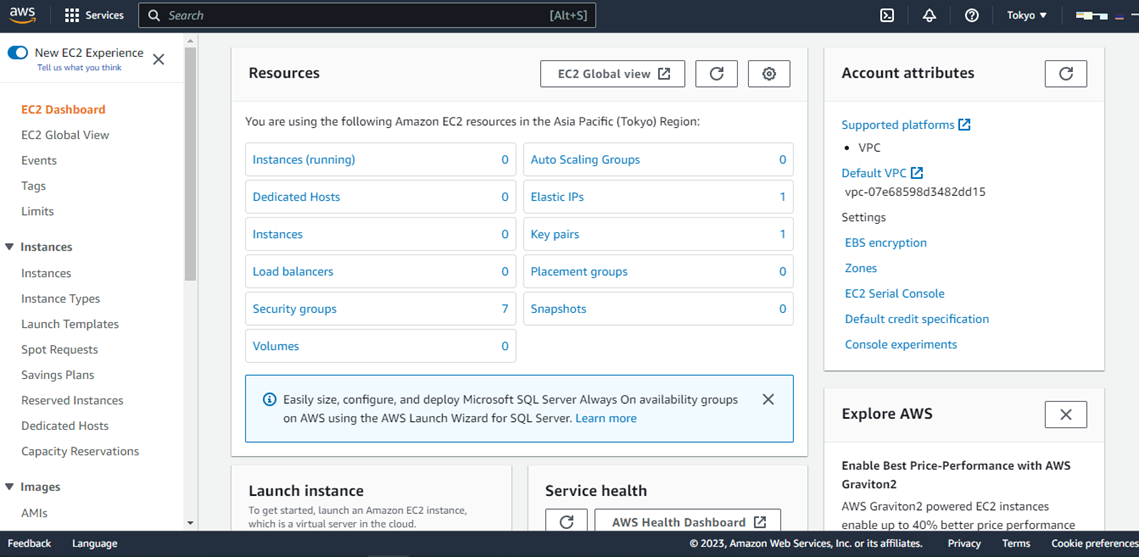Click Feedback in footer
Screen dimensions: 1139x557
[x=29, y=543]
